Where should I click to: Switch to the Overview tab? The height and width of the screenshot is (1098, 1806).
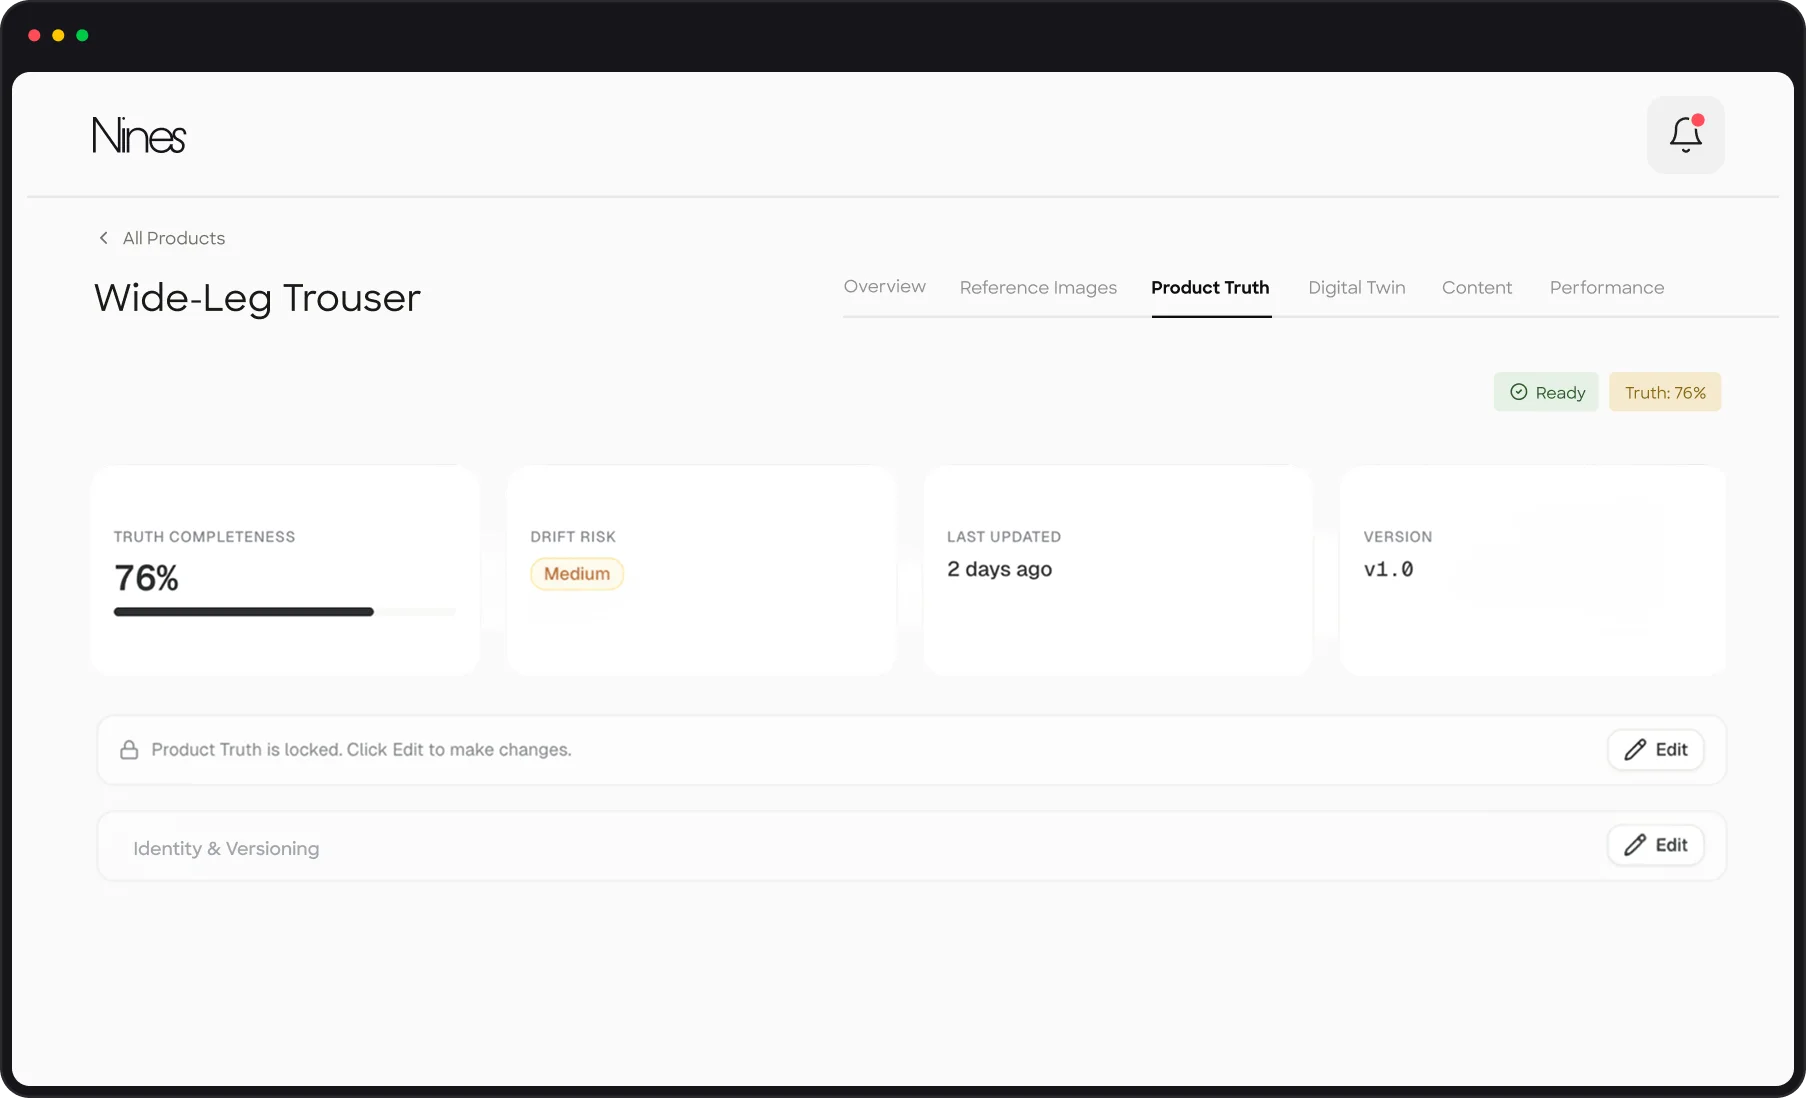[x=884, y=287]
